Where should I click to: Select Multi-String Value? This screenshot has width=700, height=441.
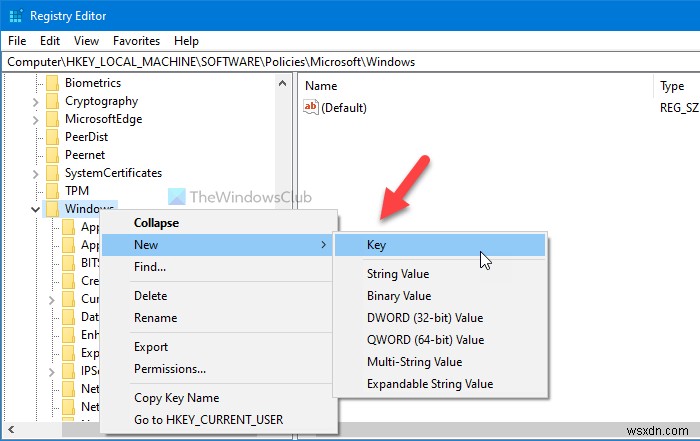click(x=440, y=362)
